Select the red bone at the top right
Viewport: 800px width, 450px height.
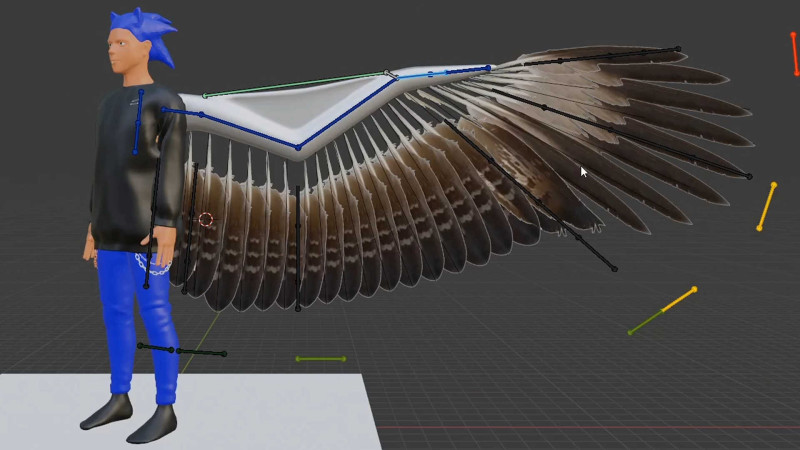click(794, 54)
